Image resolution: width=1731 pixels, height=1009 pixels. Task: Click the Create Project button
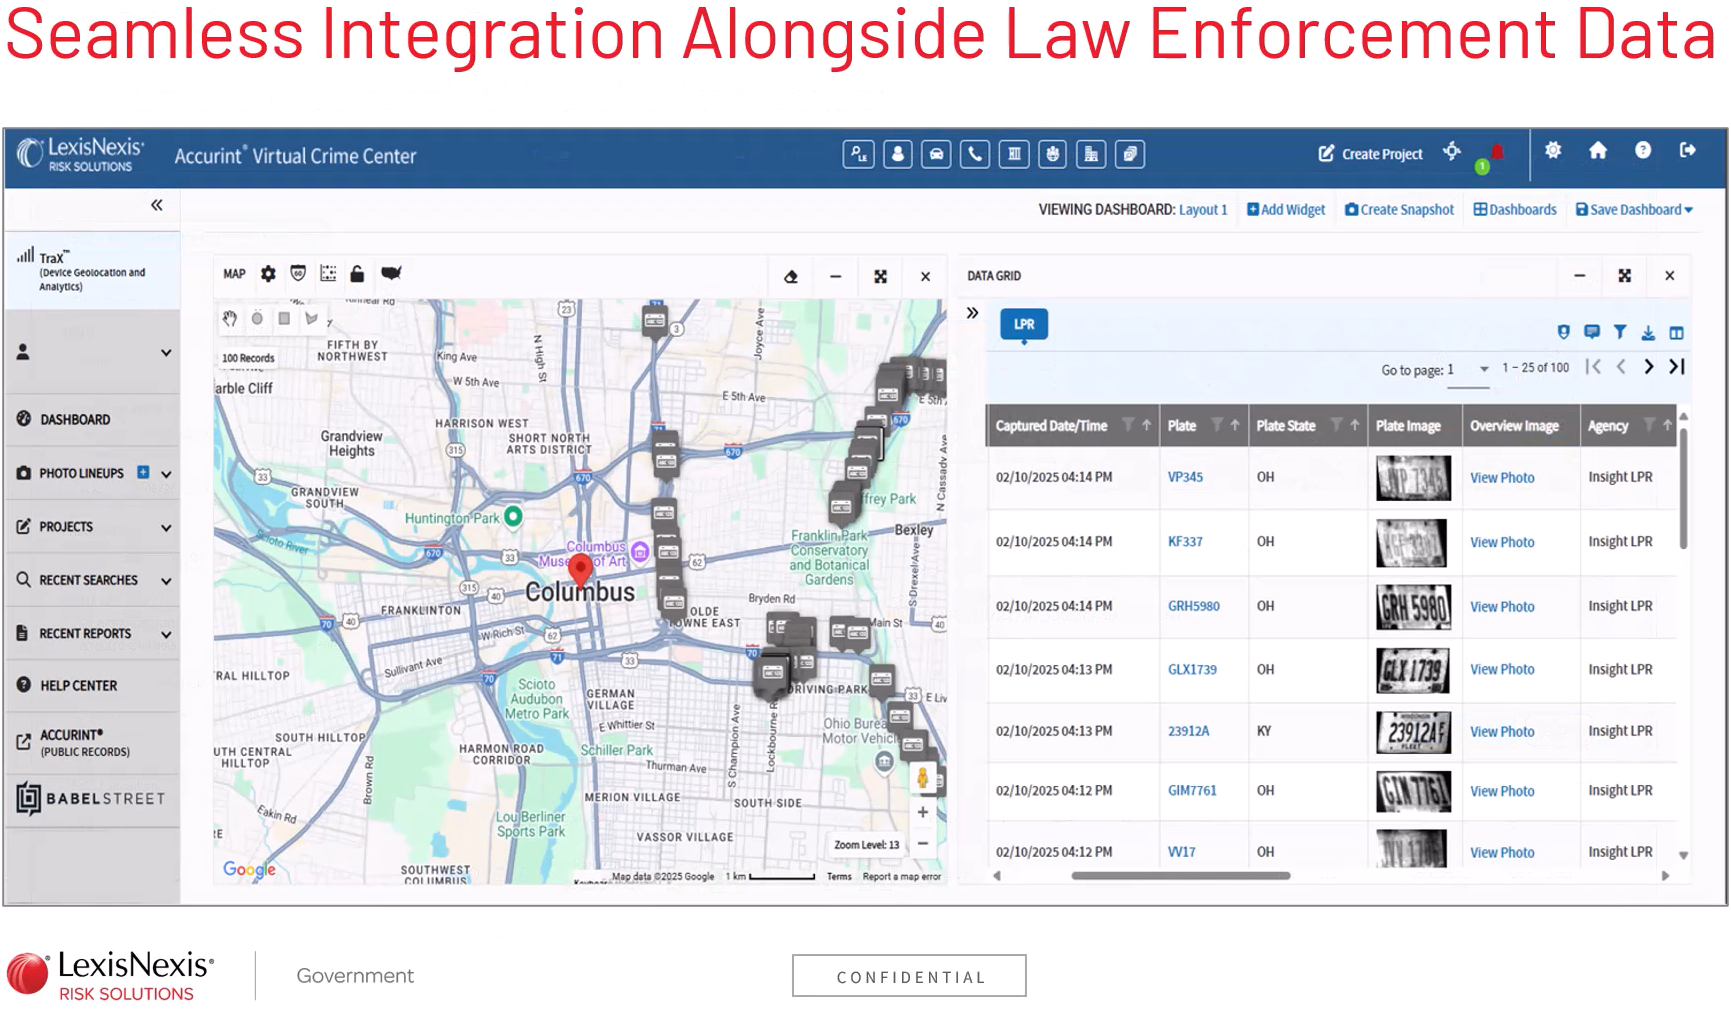coord(1371,154)
